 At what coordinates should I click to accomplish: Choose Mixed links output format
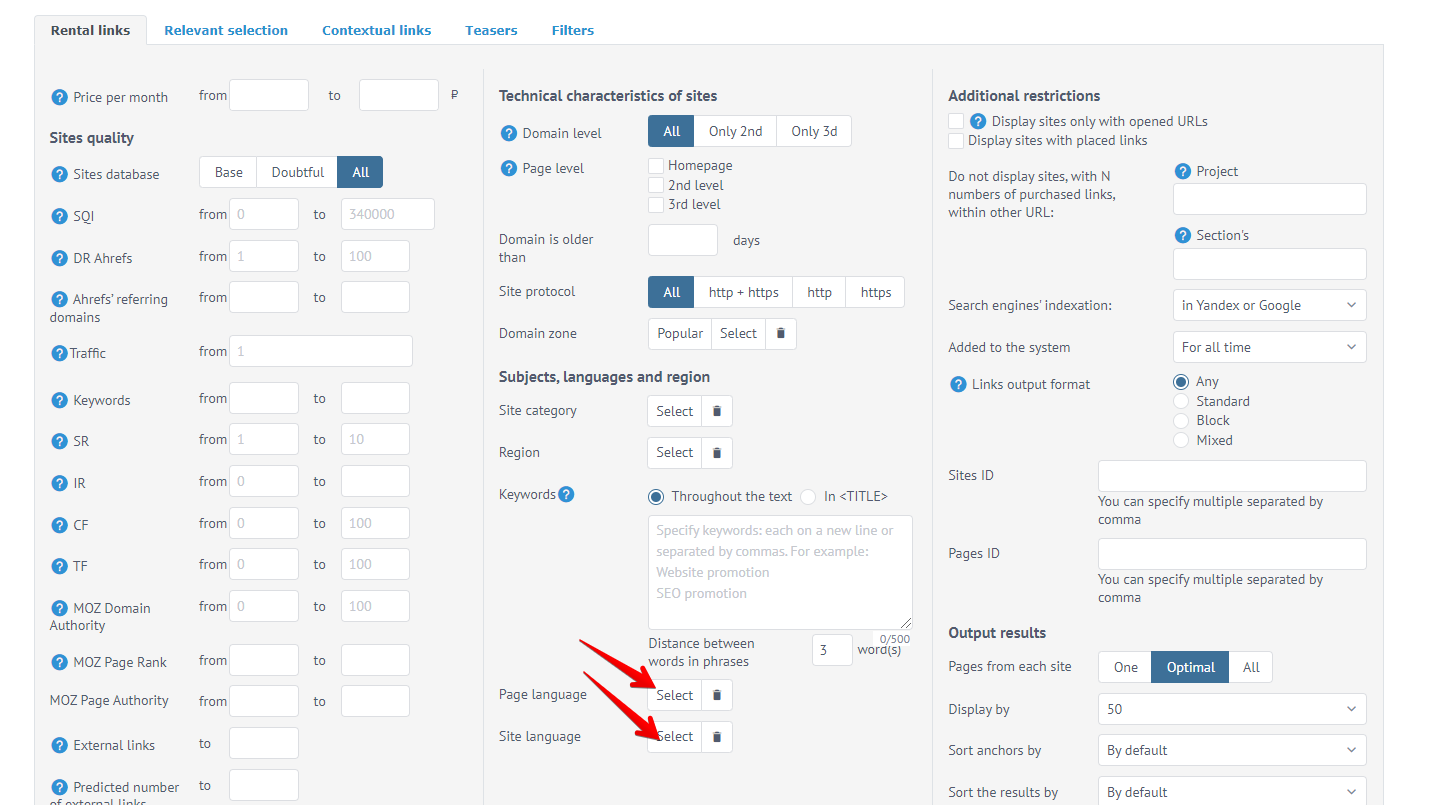point(1181,440)
